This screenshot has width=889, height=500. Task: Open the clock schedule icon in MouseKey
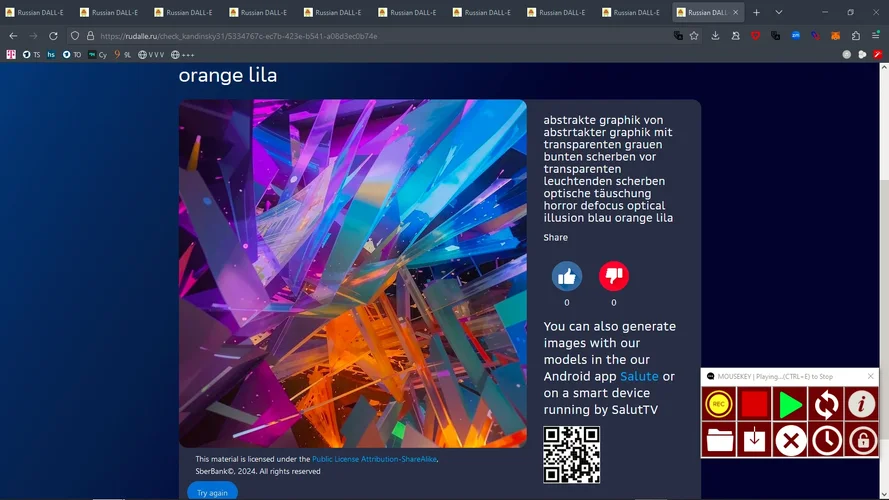826,440
